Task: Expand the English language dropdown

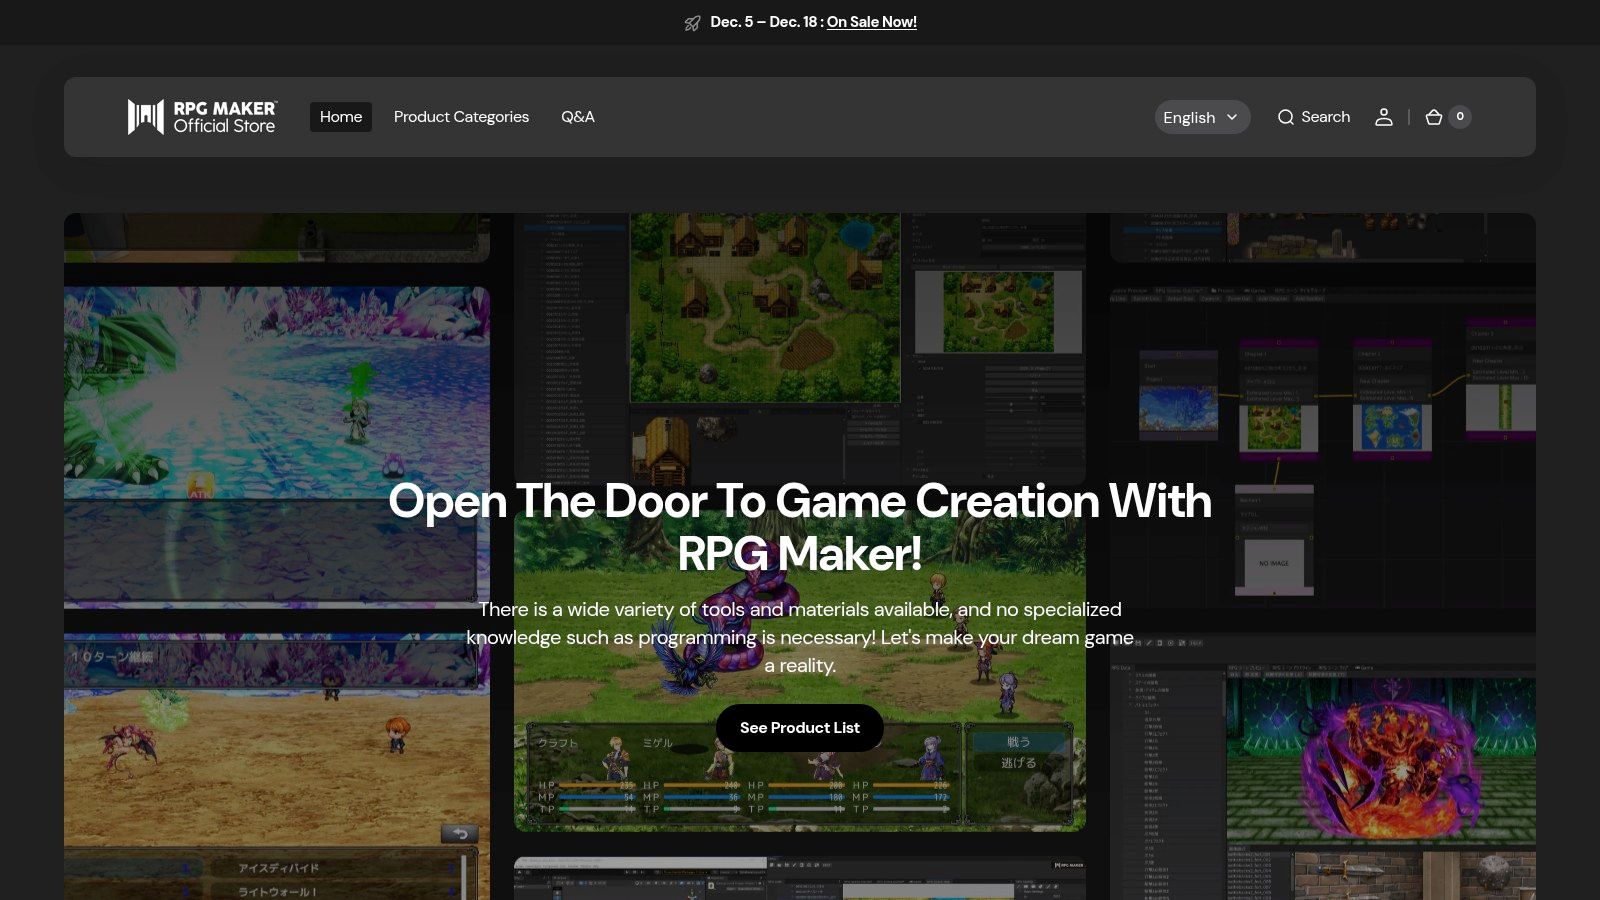Action: tap(1202, 117)
